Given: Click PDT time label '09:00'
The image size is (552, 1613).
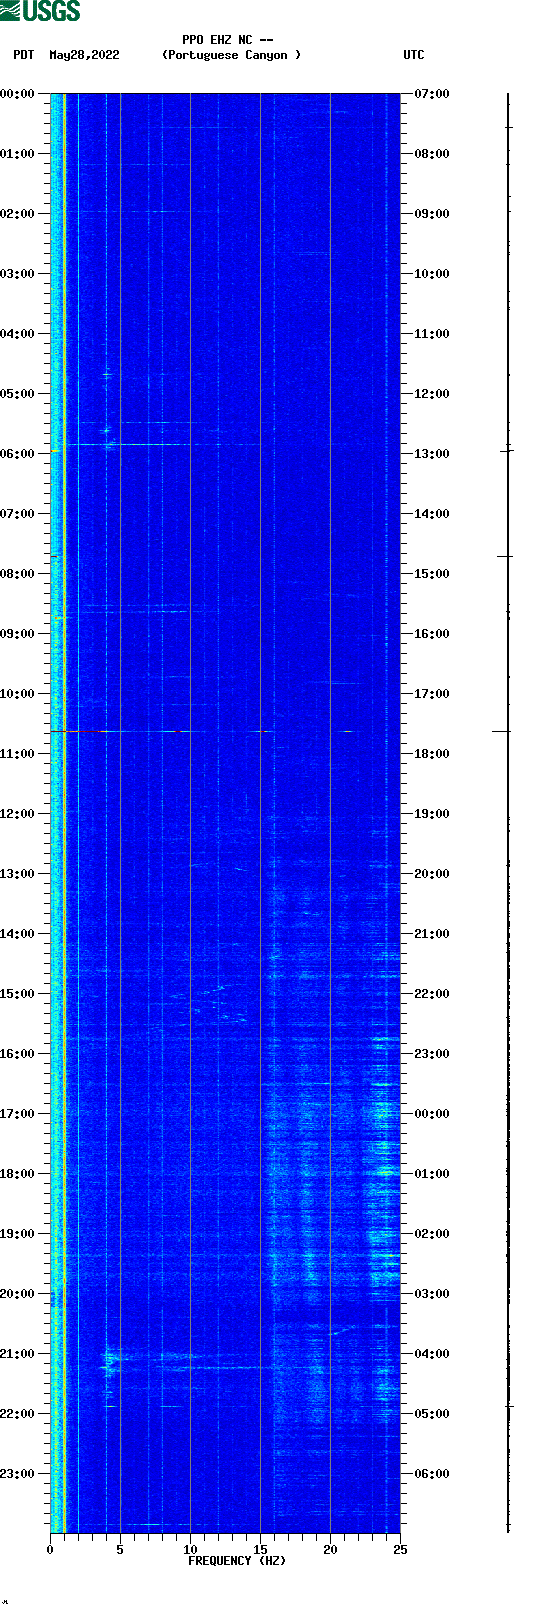Looking at the screenshot, I should pyautogui.click(x=17, y=634).
